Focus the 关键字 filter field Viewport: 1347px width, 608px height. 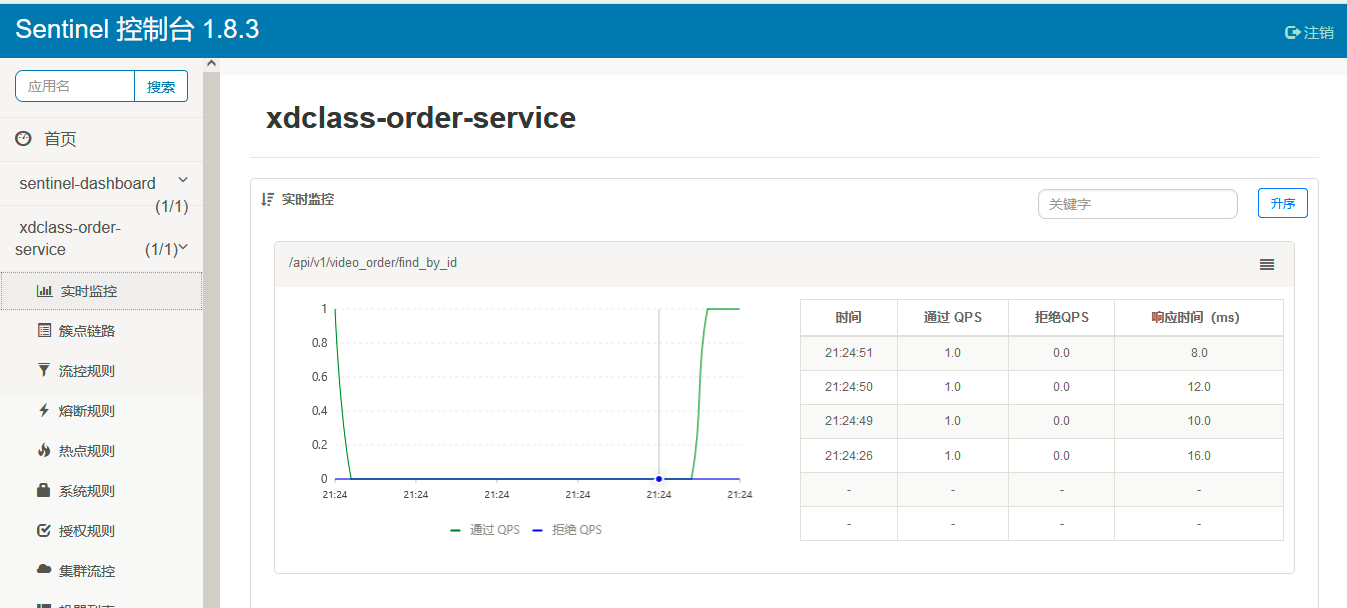click(1138, 204)
